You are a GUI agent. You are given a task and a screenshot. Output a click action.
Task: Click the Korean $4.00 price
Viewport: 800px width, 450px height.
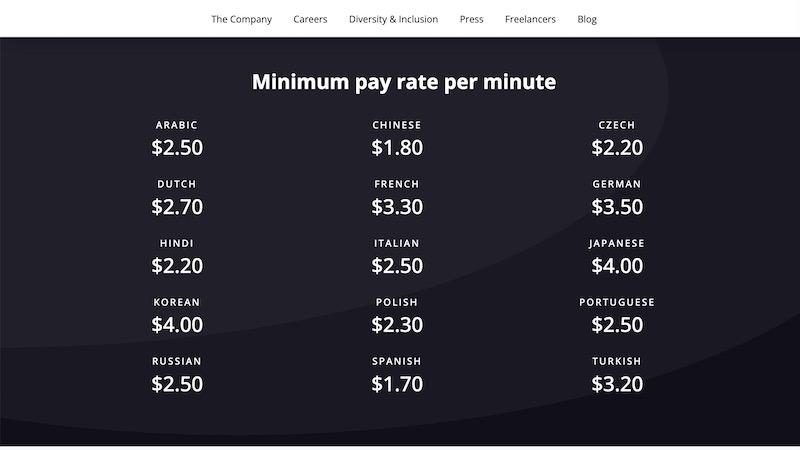coord(177,325)
